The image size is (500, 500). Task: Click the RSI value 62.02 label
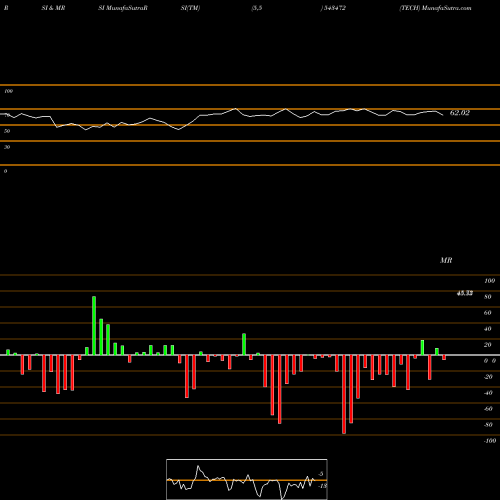(x=460, y=113)
